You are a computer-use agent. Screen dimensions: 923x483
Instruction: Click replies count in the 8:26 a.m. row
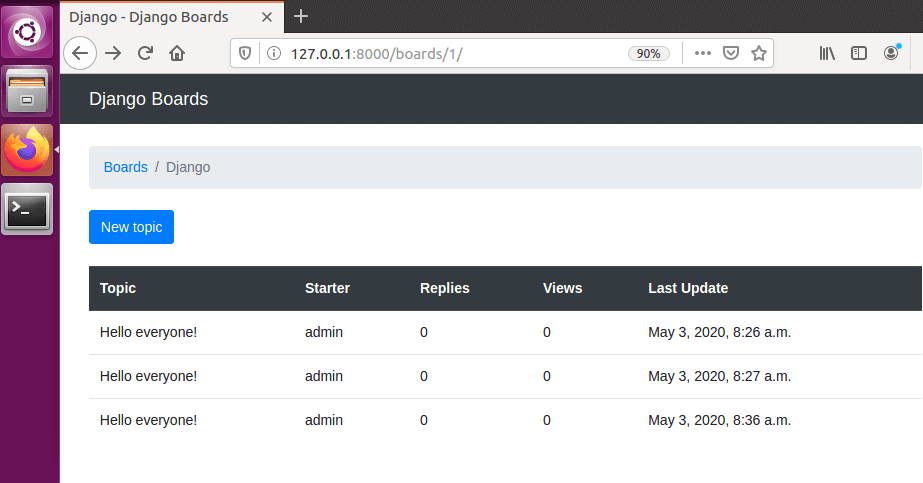424,332
